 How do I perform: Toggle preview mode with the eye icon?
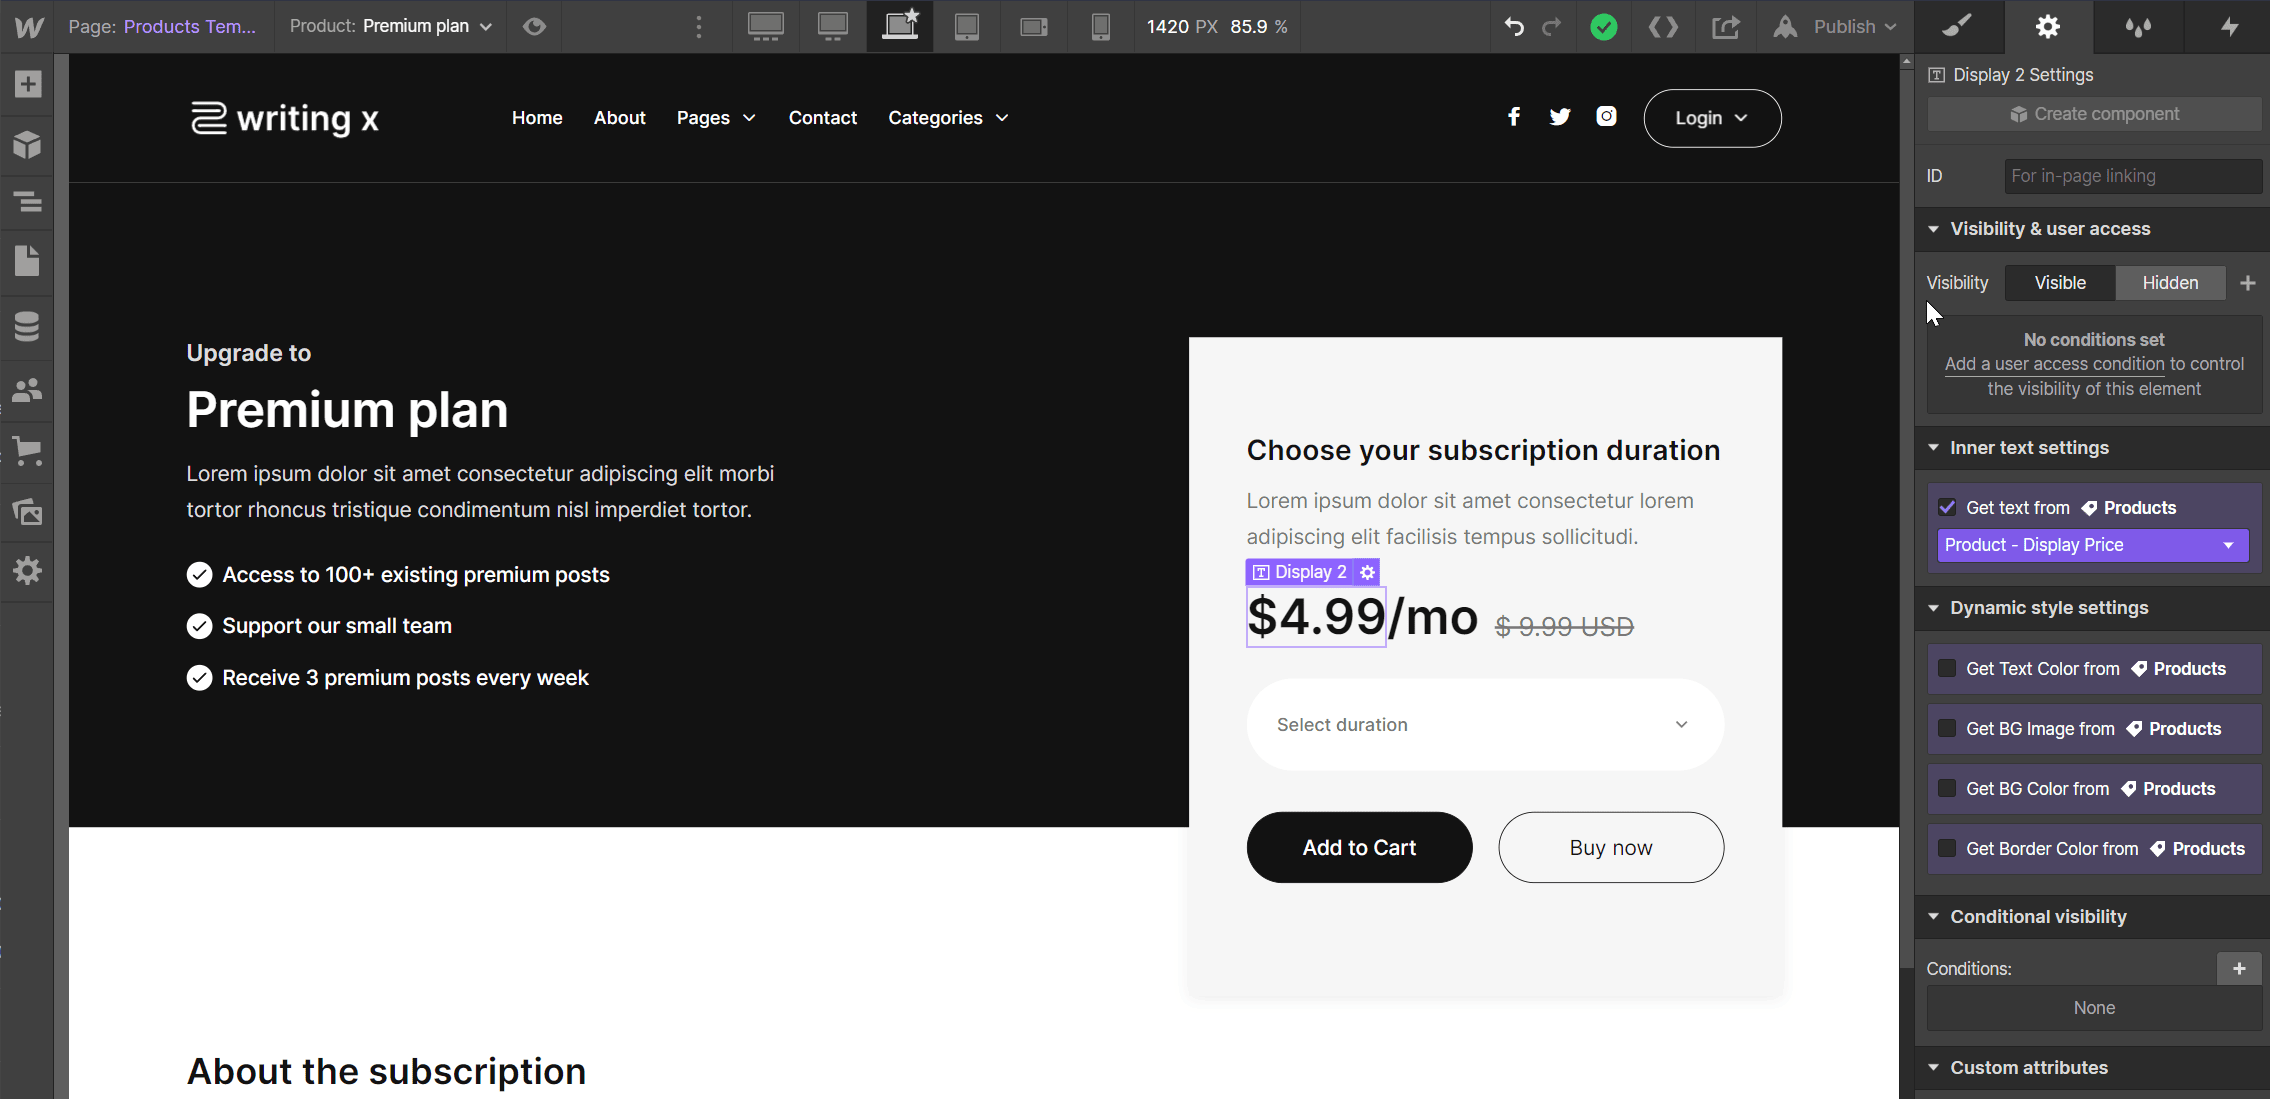click(x=534, y=26)
